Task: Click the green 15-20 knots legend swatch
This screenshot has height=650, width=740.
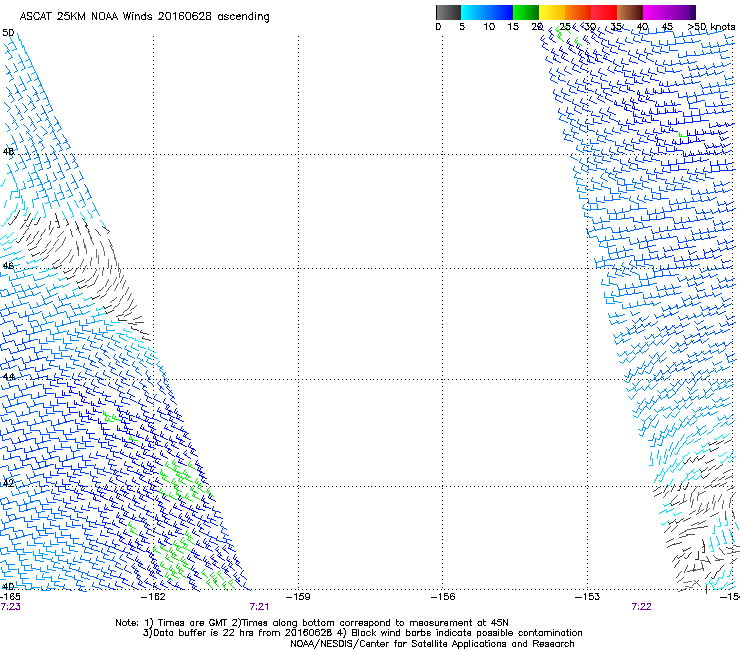Action: click(x=526, y=12)
